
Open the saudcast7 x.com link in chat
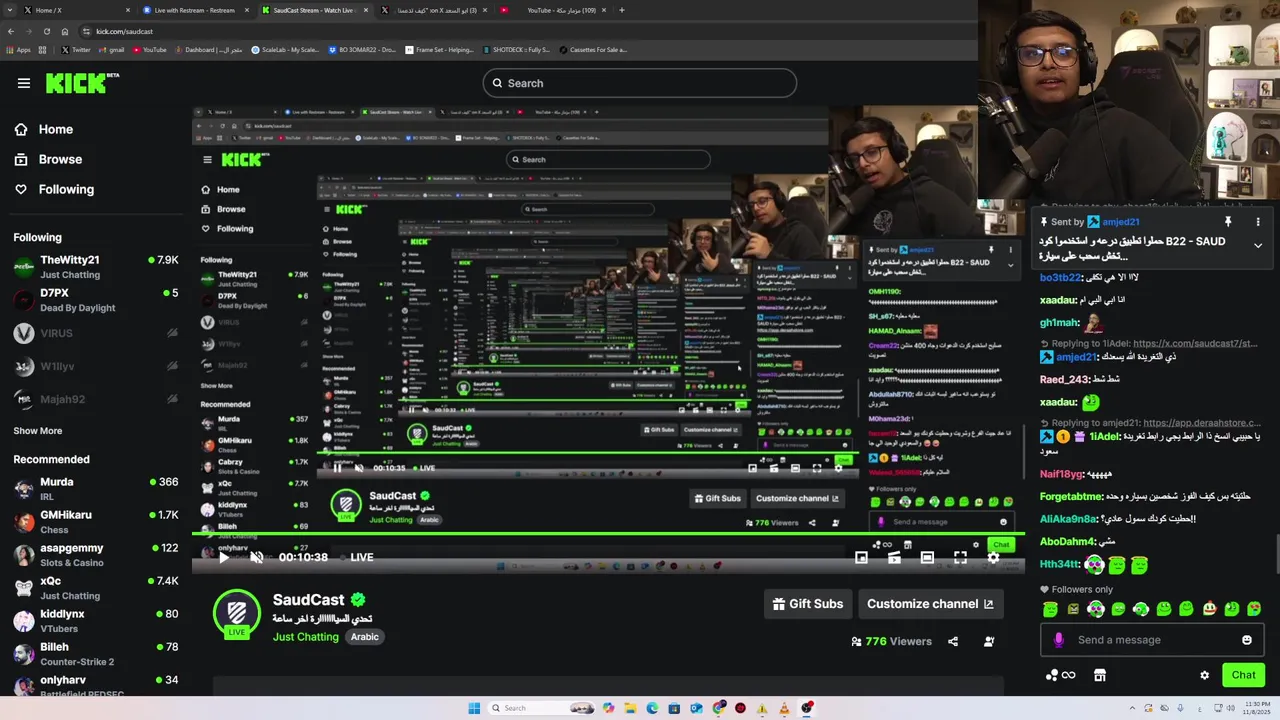[x=1195, y=343]
